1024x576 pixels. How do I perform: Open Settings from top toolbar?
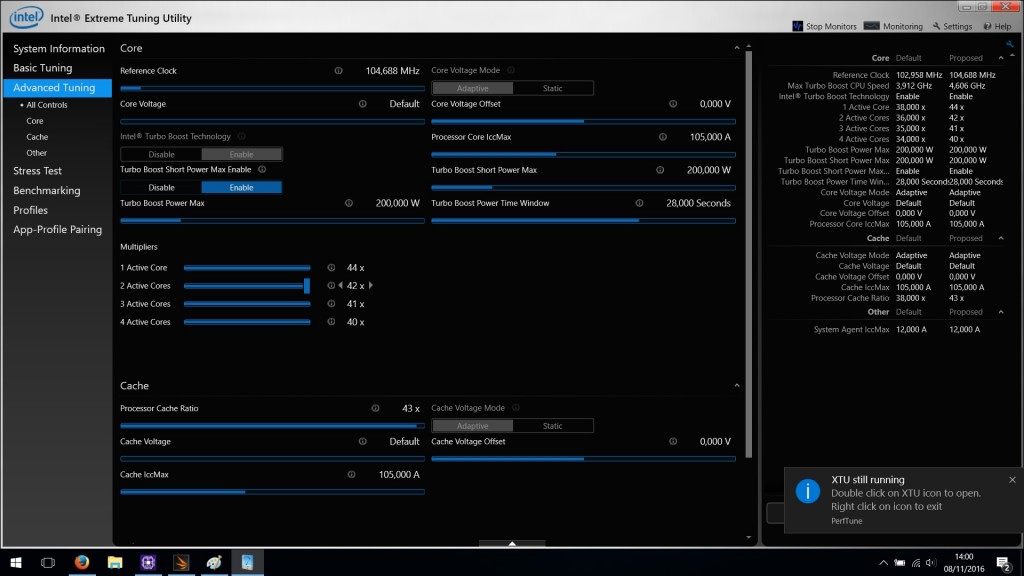[x=952, y=26]
